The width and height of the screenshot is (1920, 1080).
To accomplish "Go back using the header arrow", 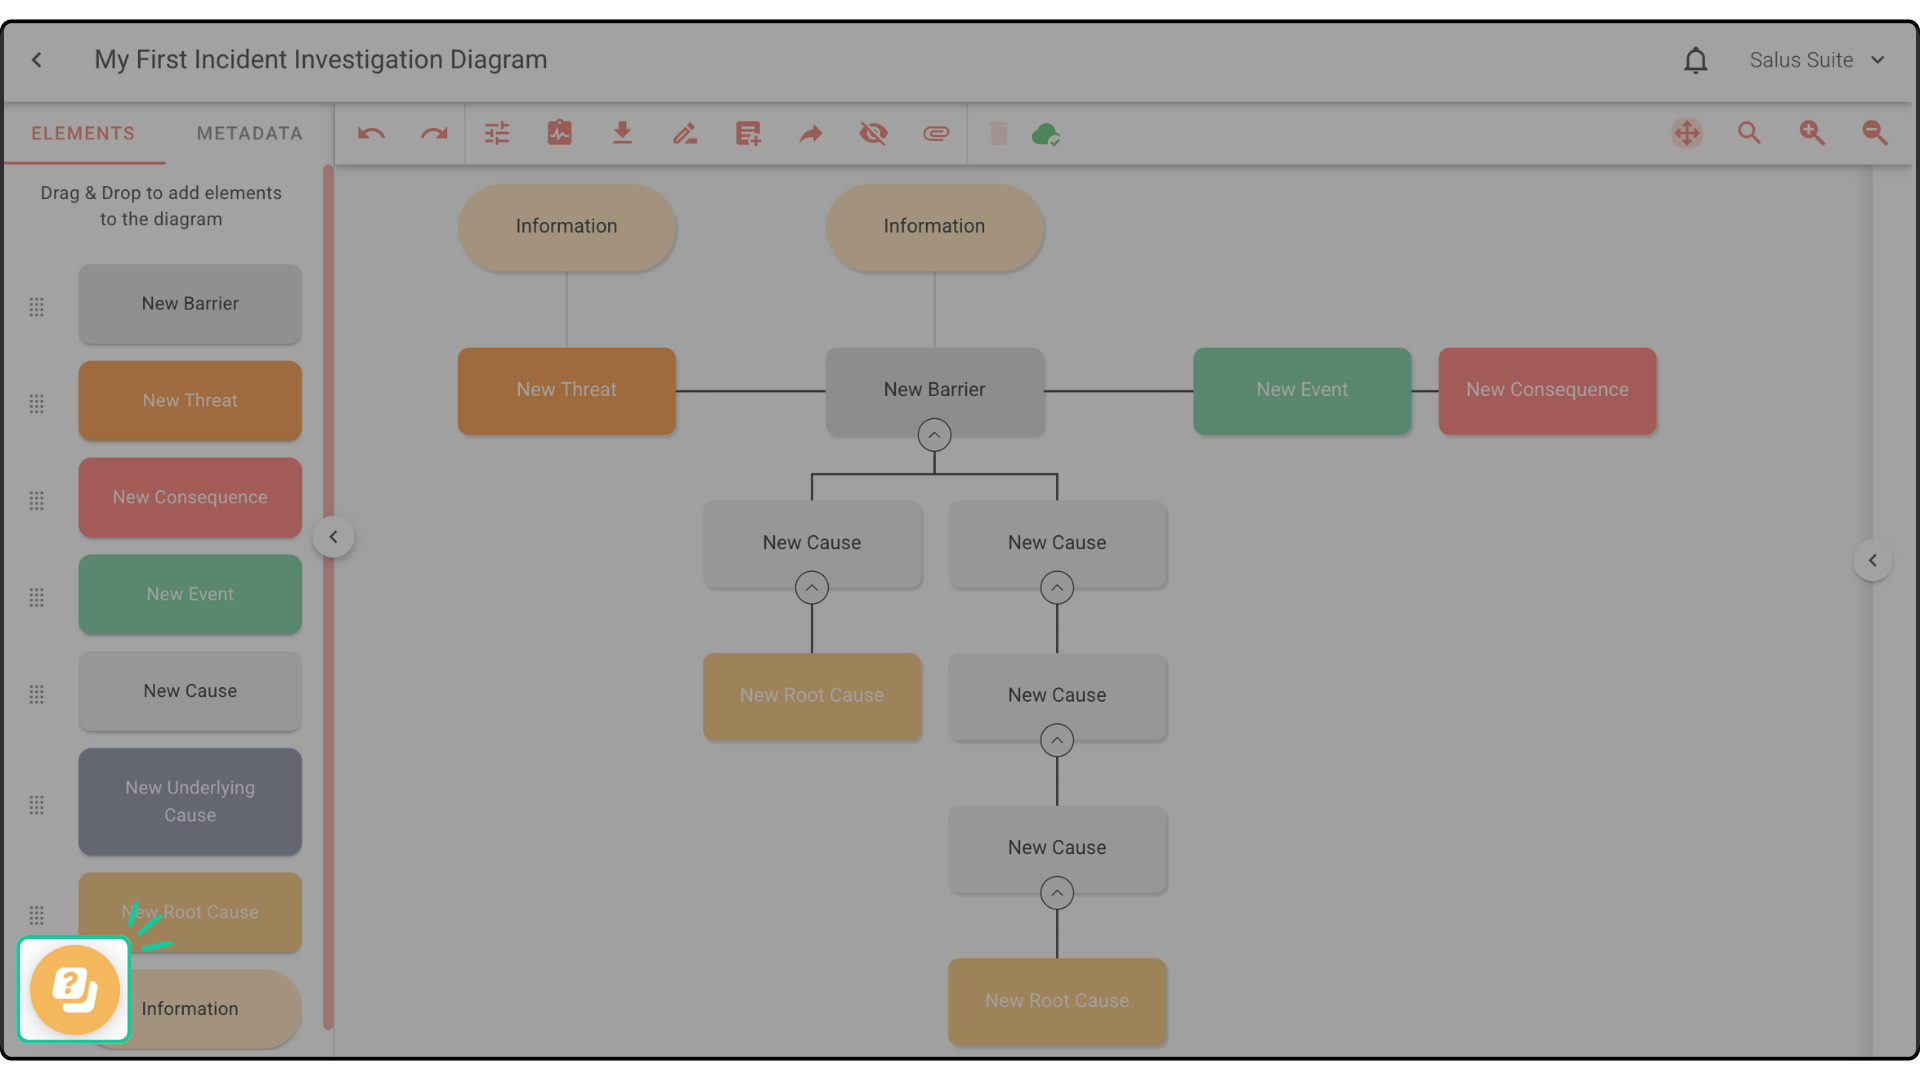I will (x=37, y=60).
